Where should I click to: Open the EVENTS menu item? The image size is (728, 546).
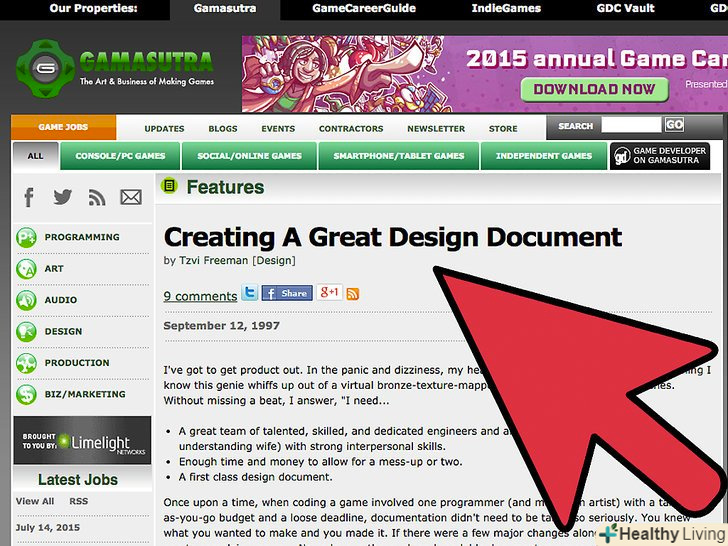point(278,129)
